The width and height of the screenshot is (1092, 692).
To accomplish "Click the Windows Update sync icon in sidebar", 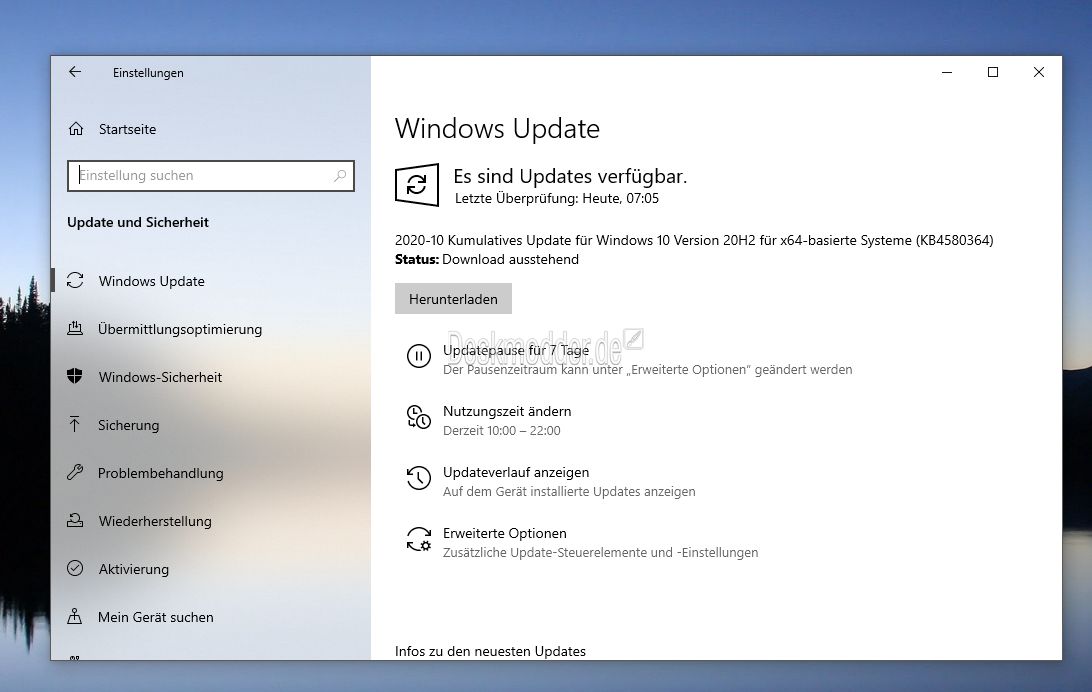I will pos(75,281).
